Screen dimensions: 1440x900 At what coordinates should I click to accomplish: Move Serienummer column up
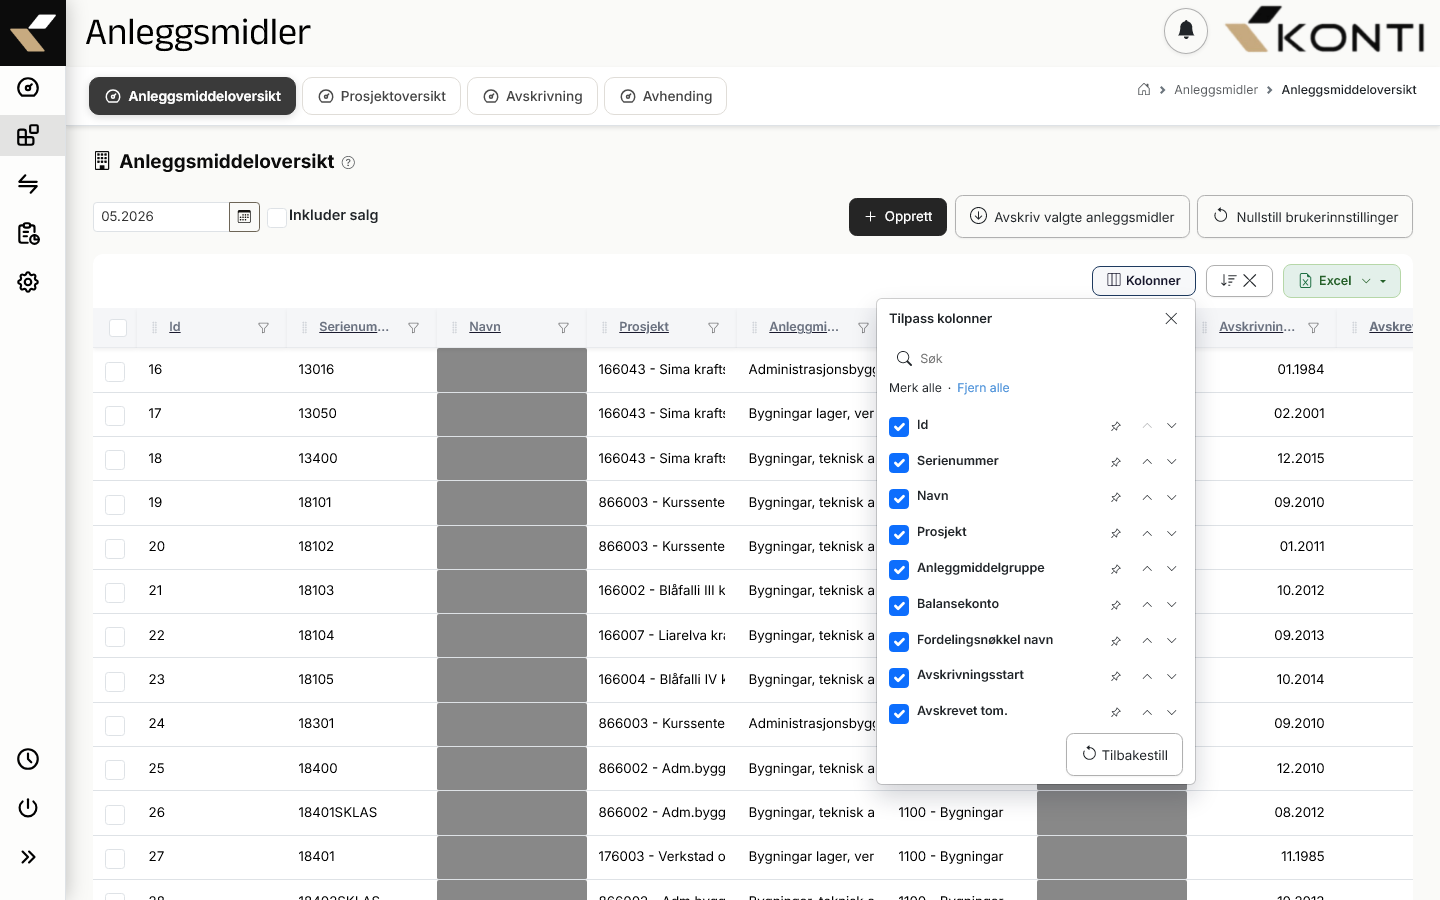point(1147,462)
